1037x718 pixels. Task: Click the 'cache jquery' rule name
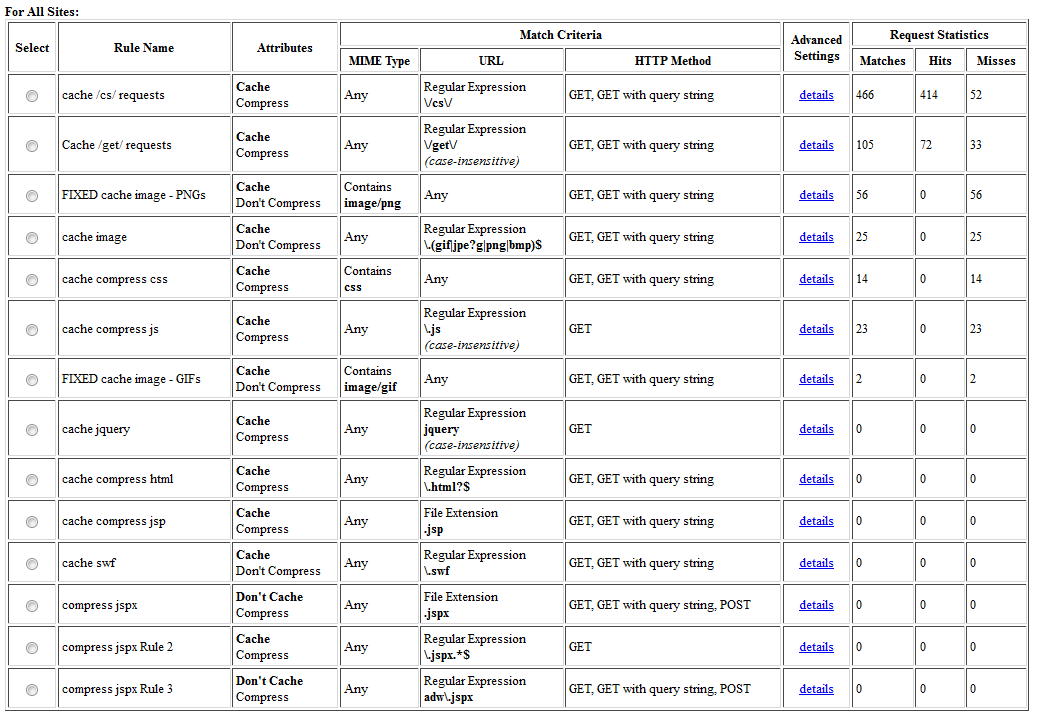tap(96, 429)
